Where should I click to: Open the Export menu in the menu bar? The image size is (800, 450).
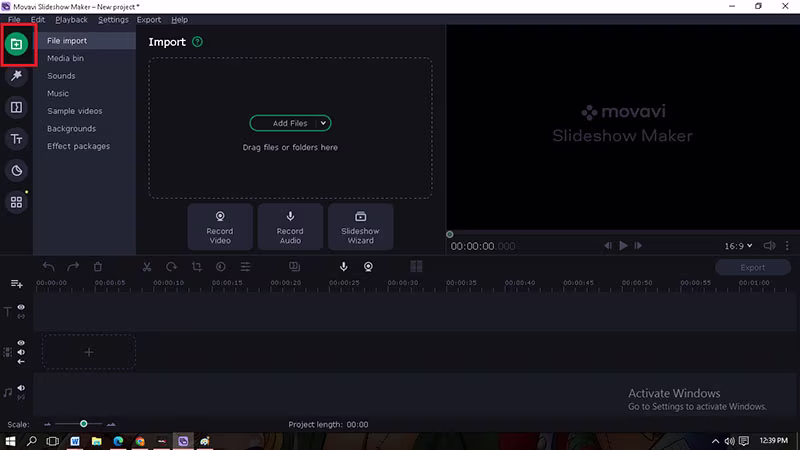pyautogui.click(x=149, y=20)
